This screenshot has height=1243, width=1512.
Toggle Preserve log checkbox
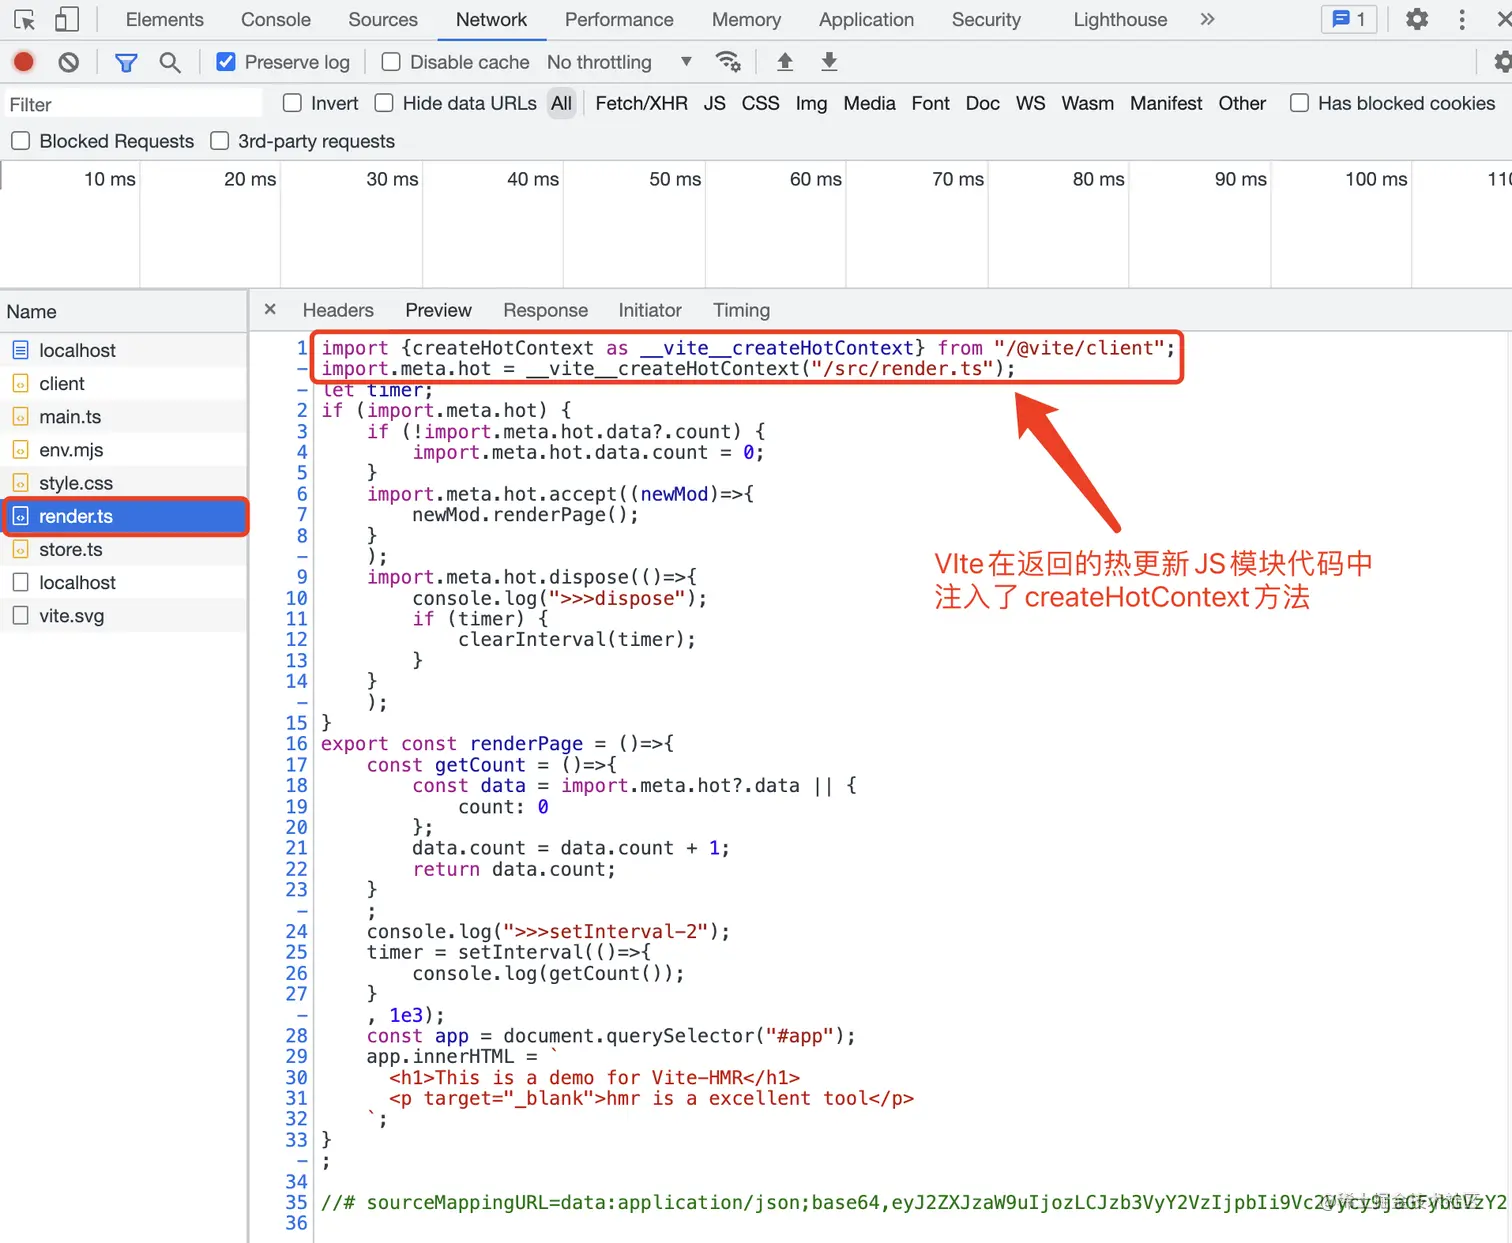226,62
